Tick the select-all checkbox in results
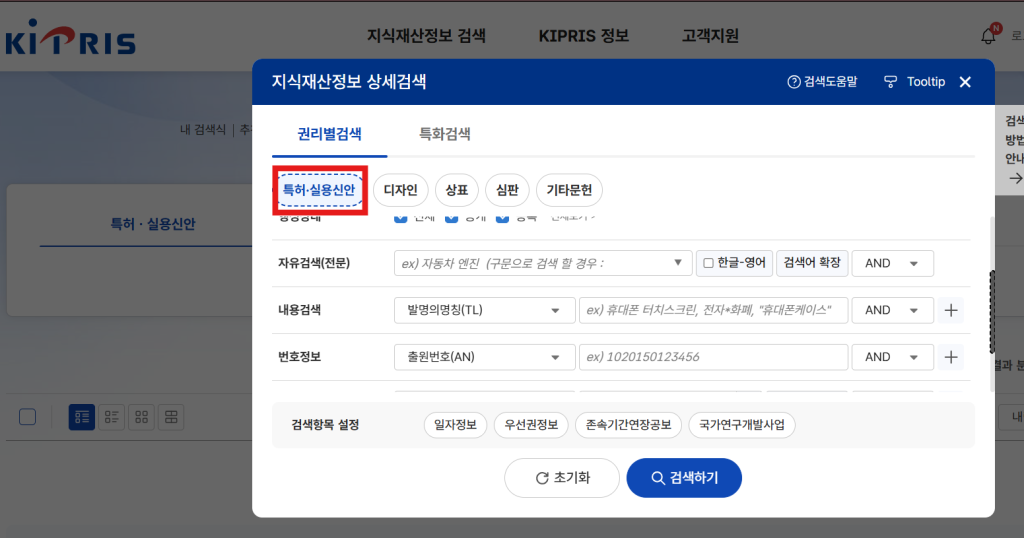This screenshot has height=538, width=1024. tap(27, 417)
